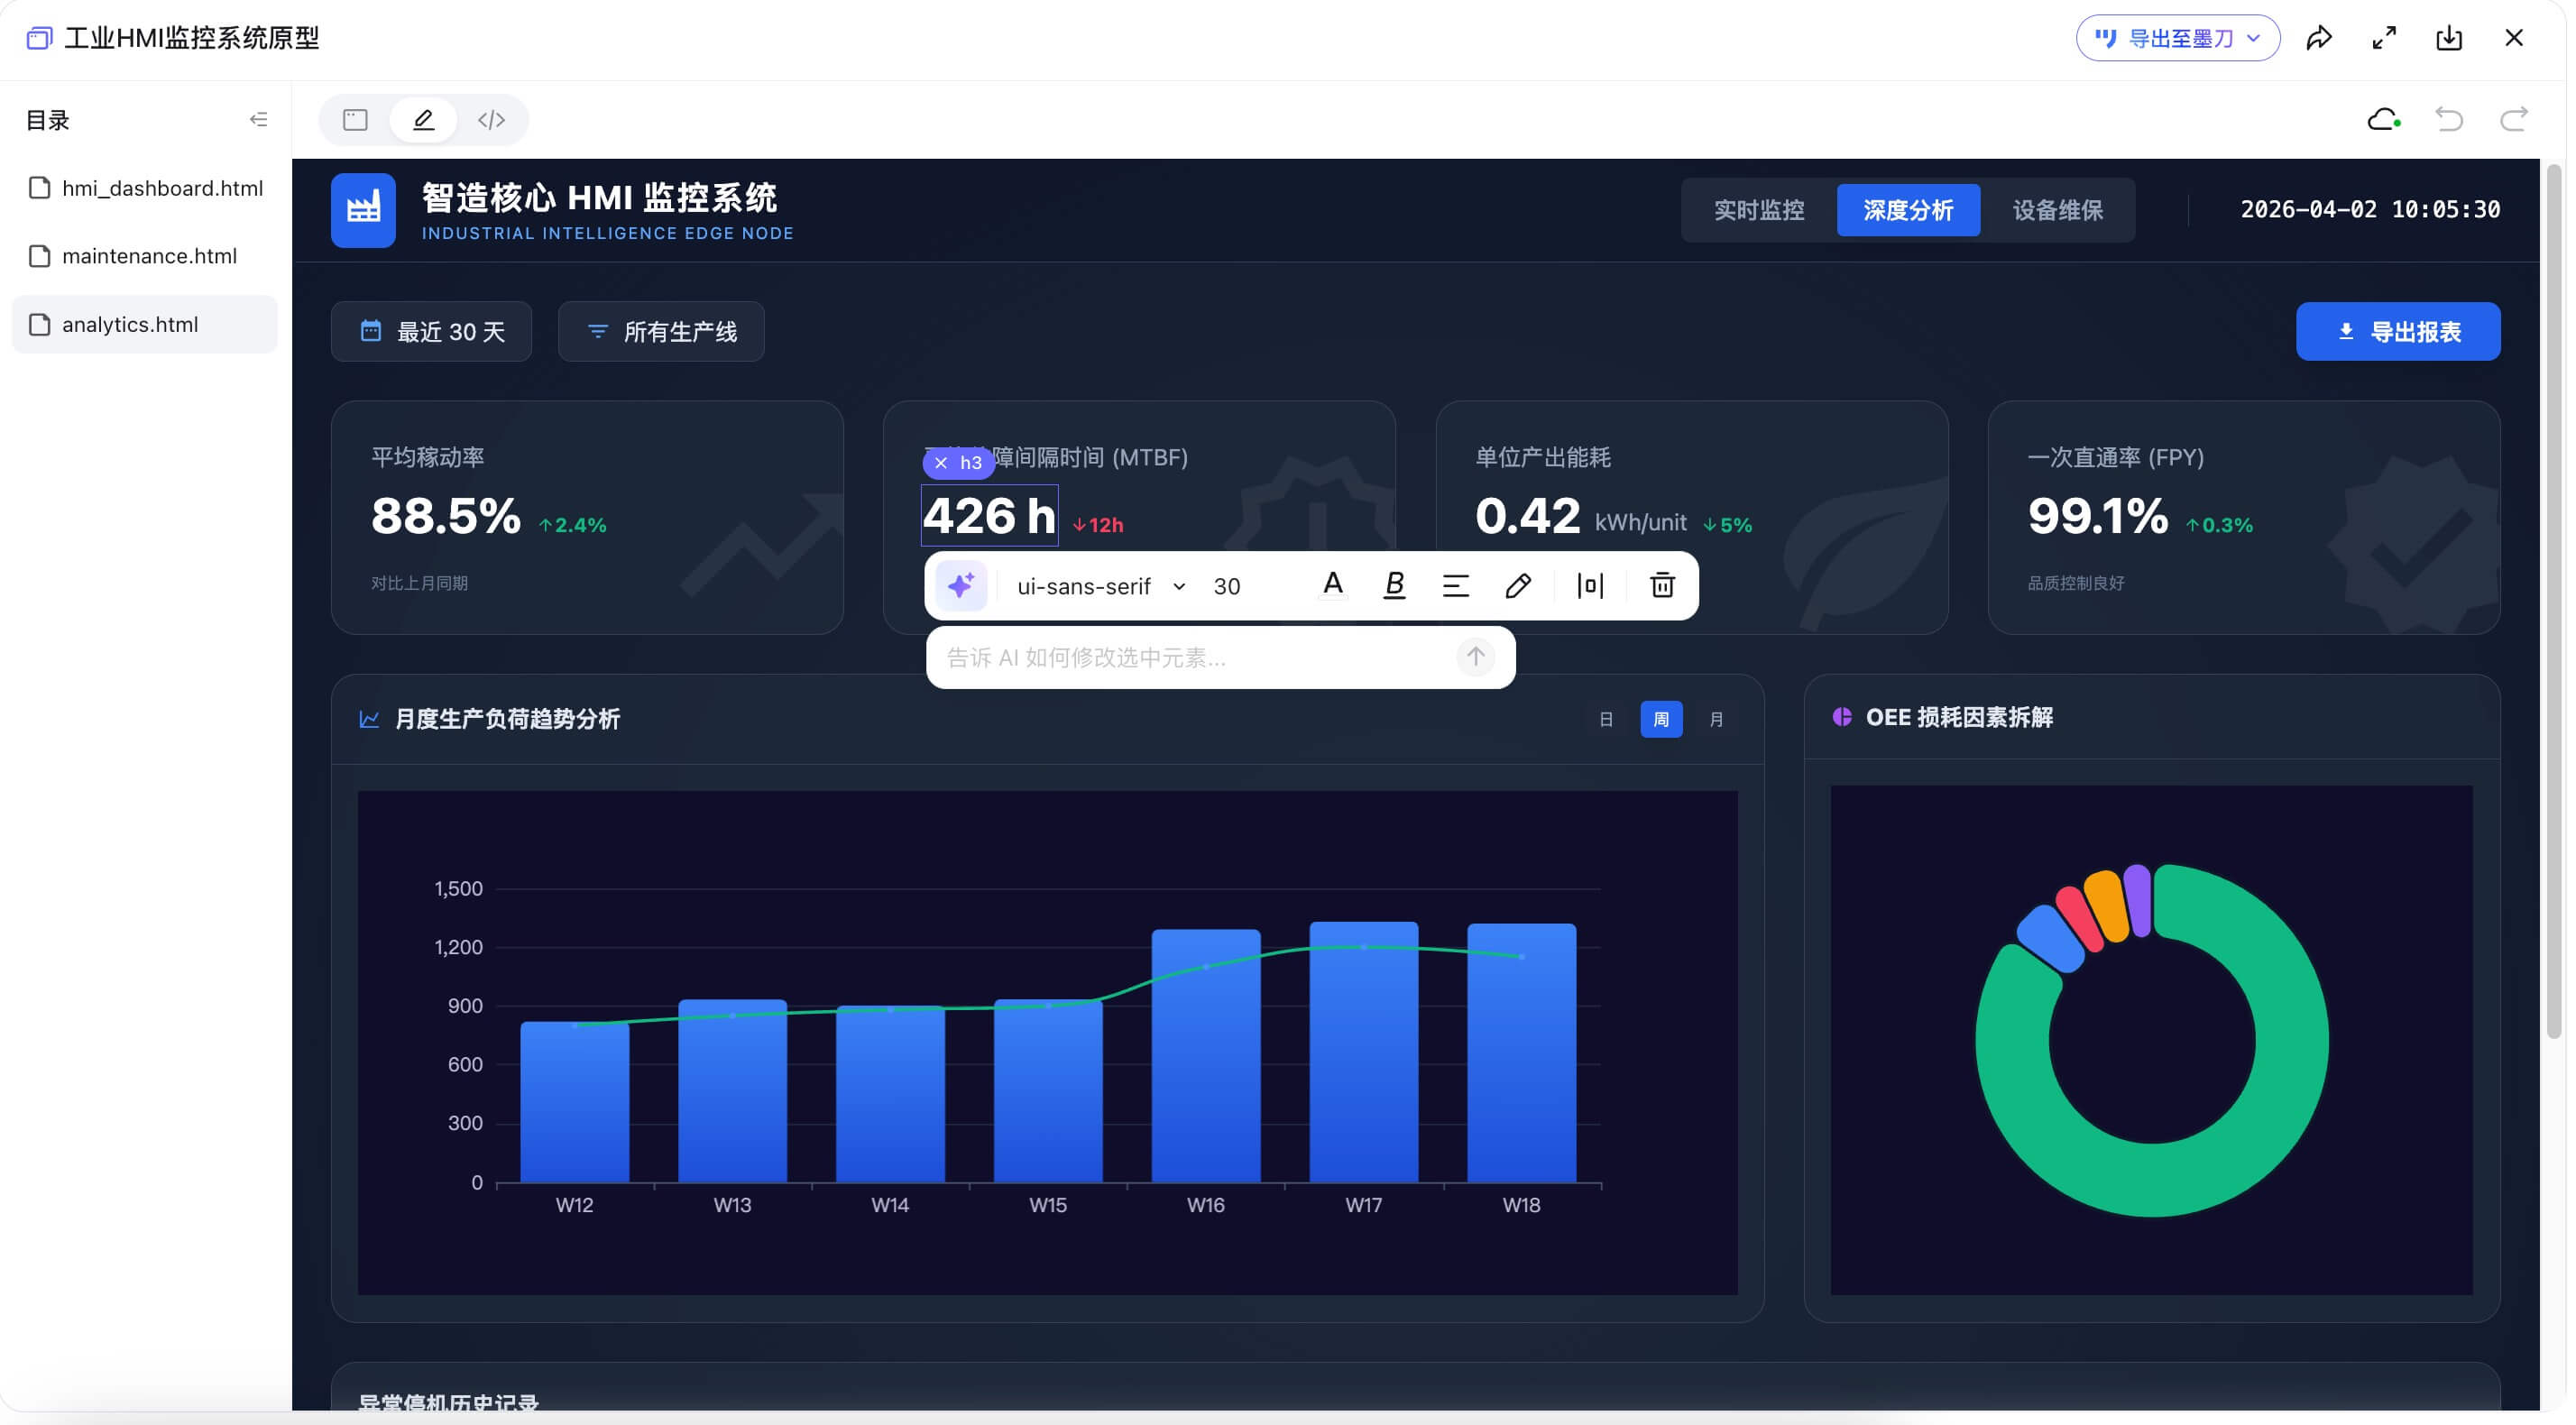This screenshot has height=1425, width=2576.
Task: Switch chart to daily view (日)
Action: point(1606,720)
